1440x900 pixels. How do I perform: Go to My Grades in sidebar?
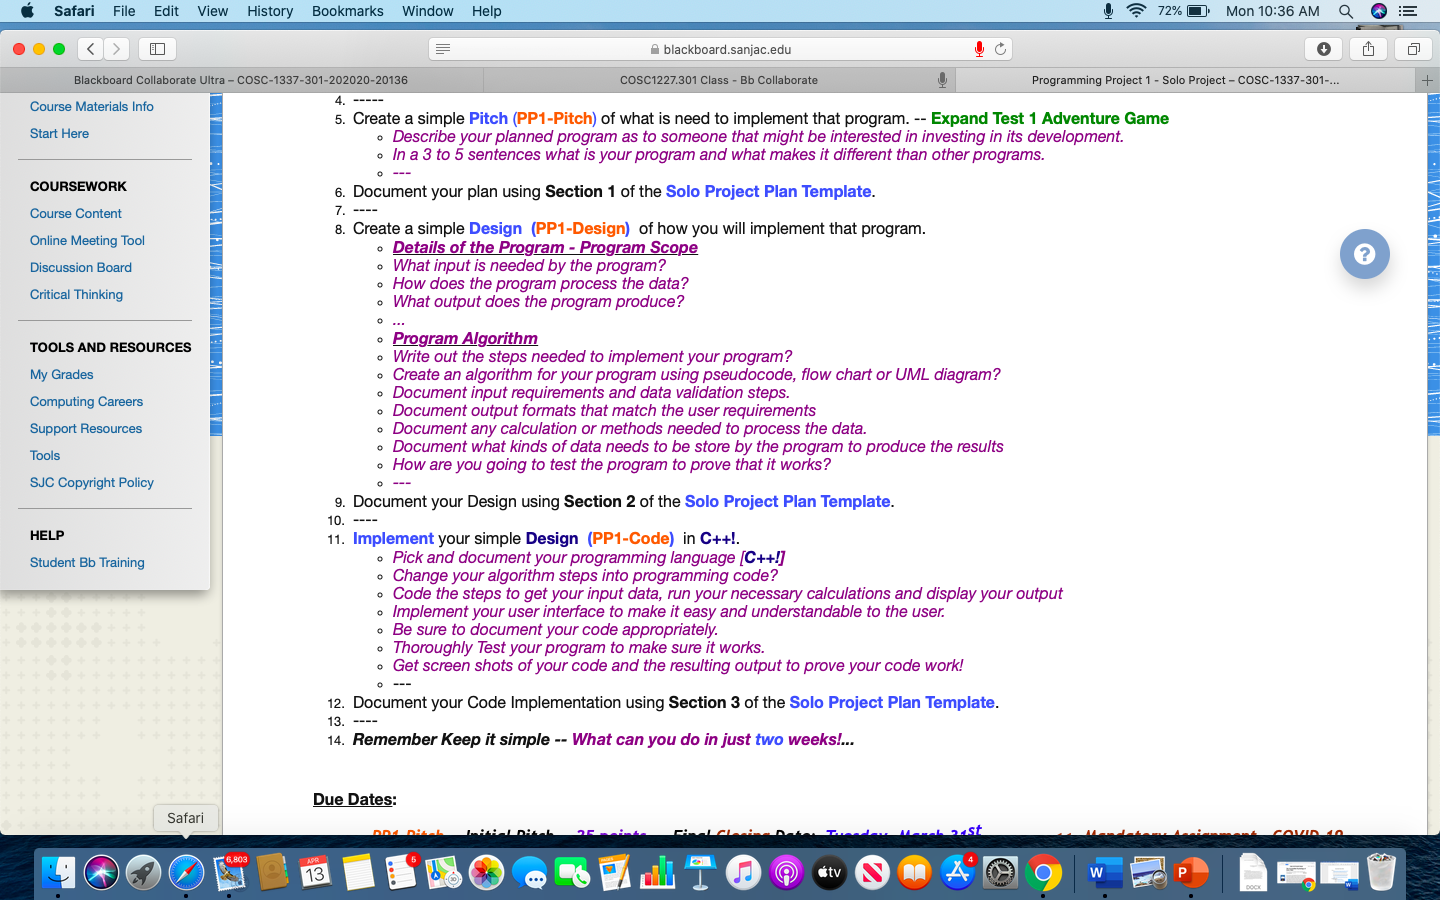(62, 374)
